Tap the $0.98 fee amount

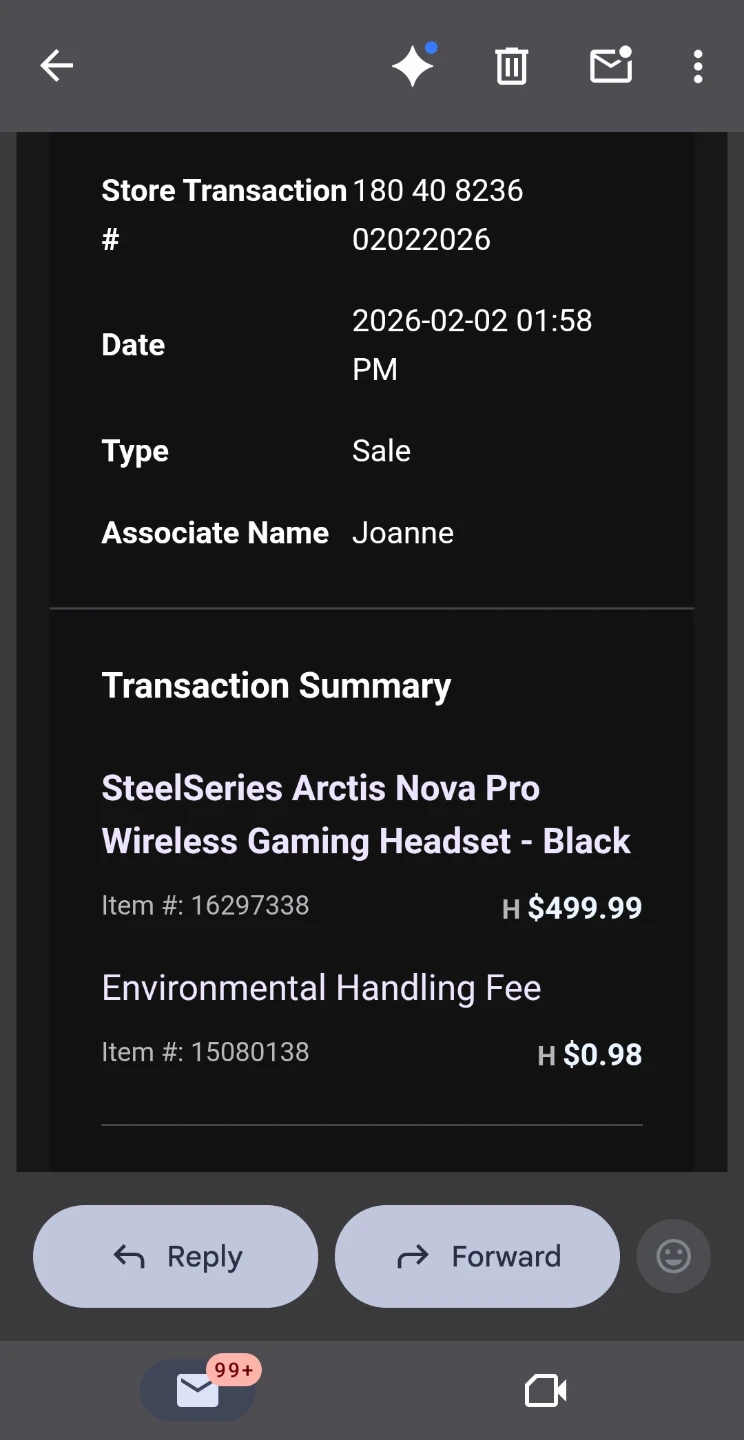(x=603, y=1055)
